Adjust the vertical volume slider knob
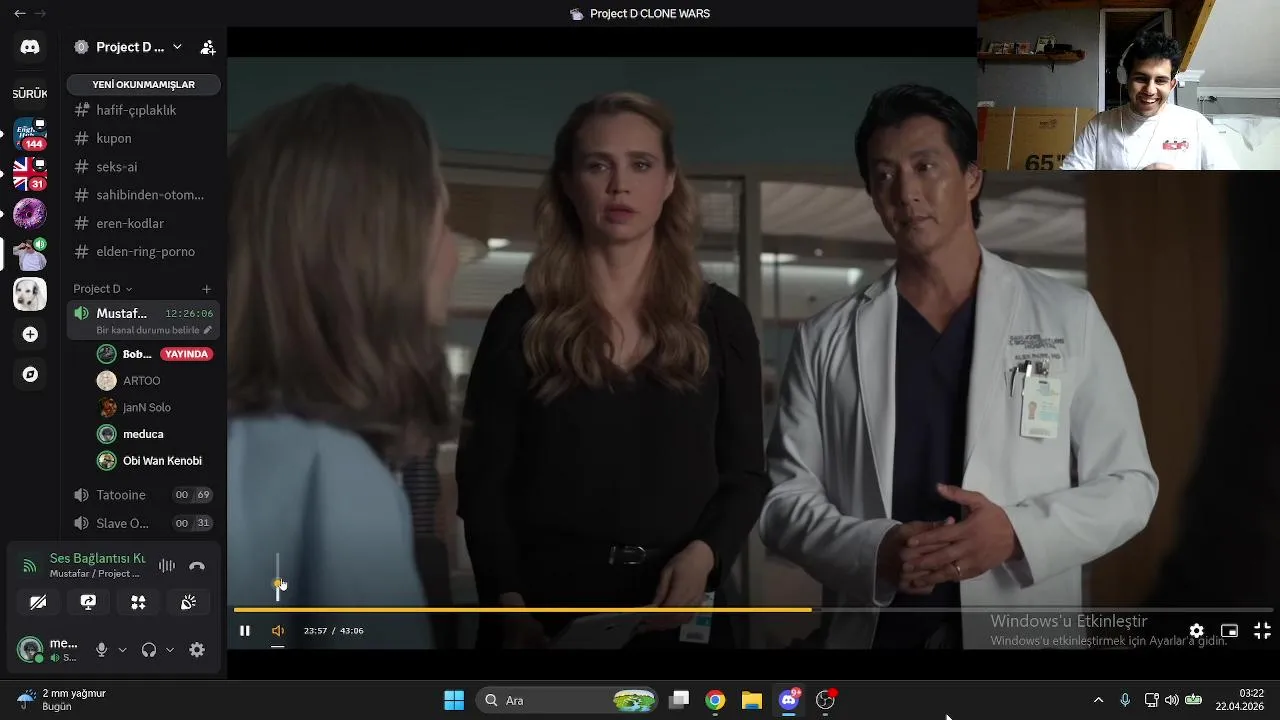Viewport: 1280px width, 720px height. coord(278,583)
